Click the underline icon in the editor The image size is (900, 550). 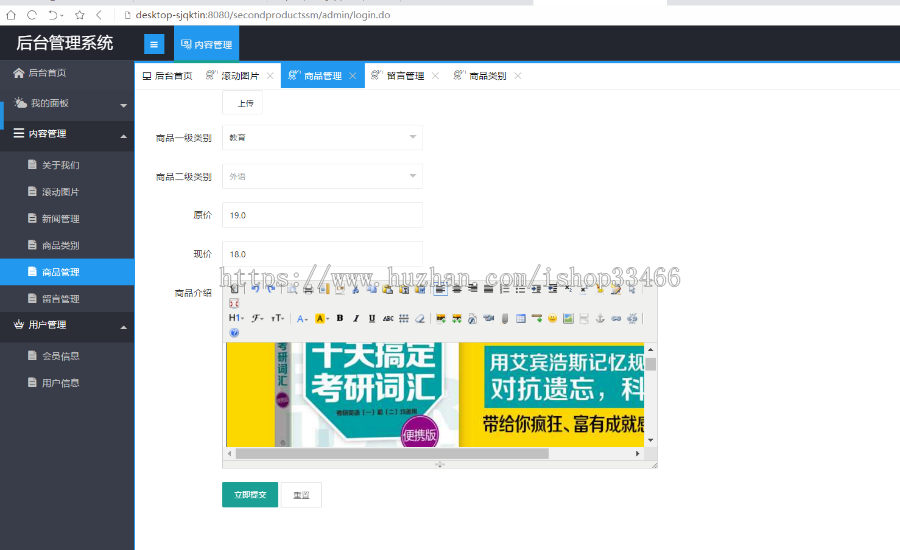(372, 318)
